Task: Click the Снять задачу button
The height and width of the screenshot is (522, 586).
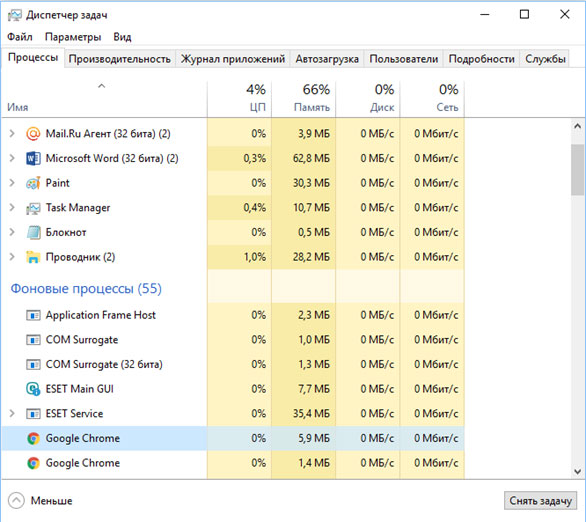Action: coord(540,501)
